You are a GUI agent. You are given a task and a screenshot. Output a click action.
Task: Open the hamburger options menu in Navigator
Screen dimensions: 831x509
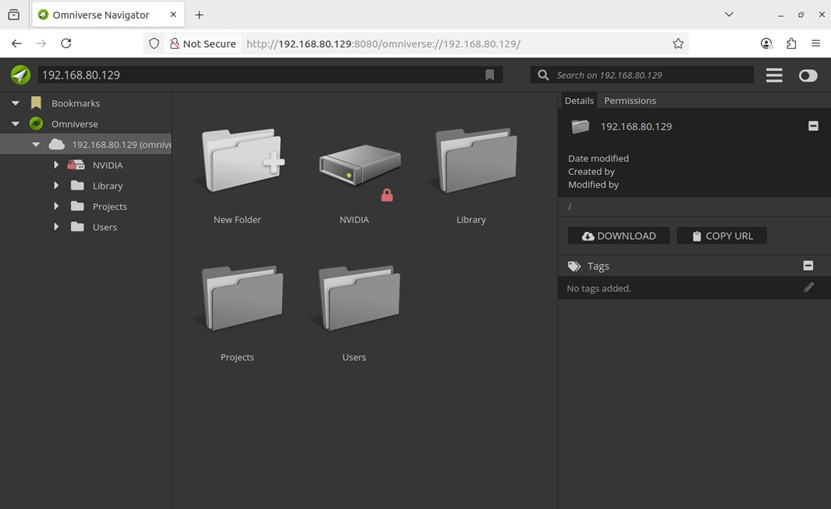coord(774,75)
